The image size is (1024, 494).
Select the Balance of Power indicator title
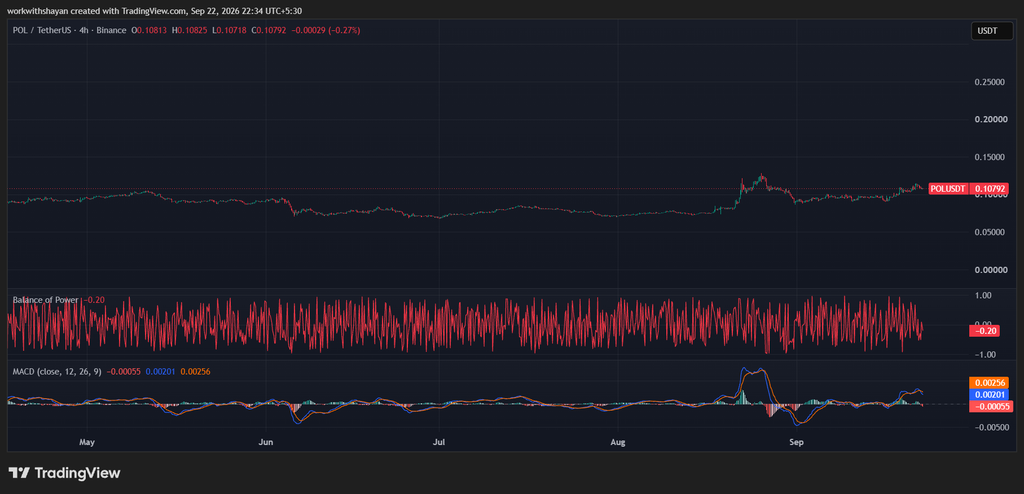(x=45, y=300)
